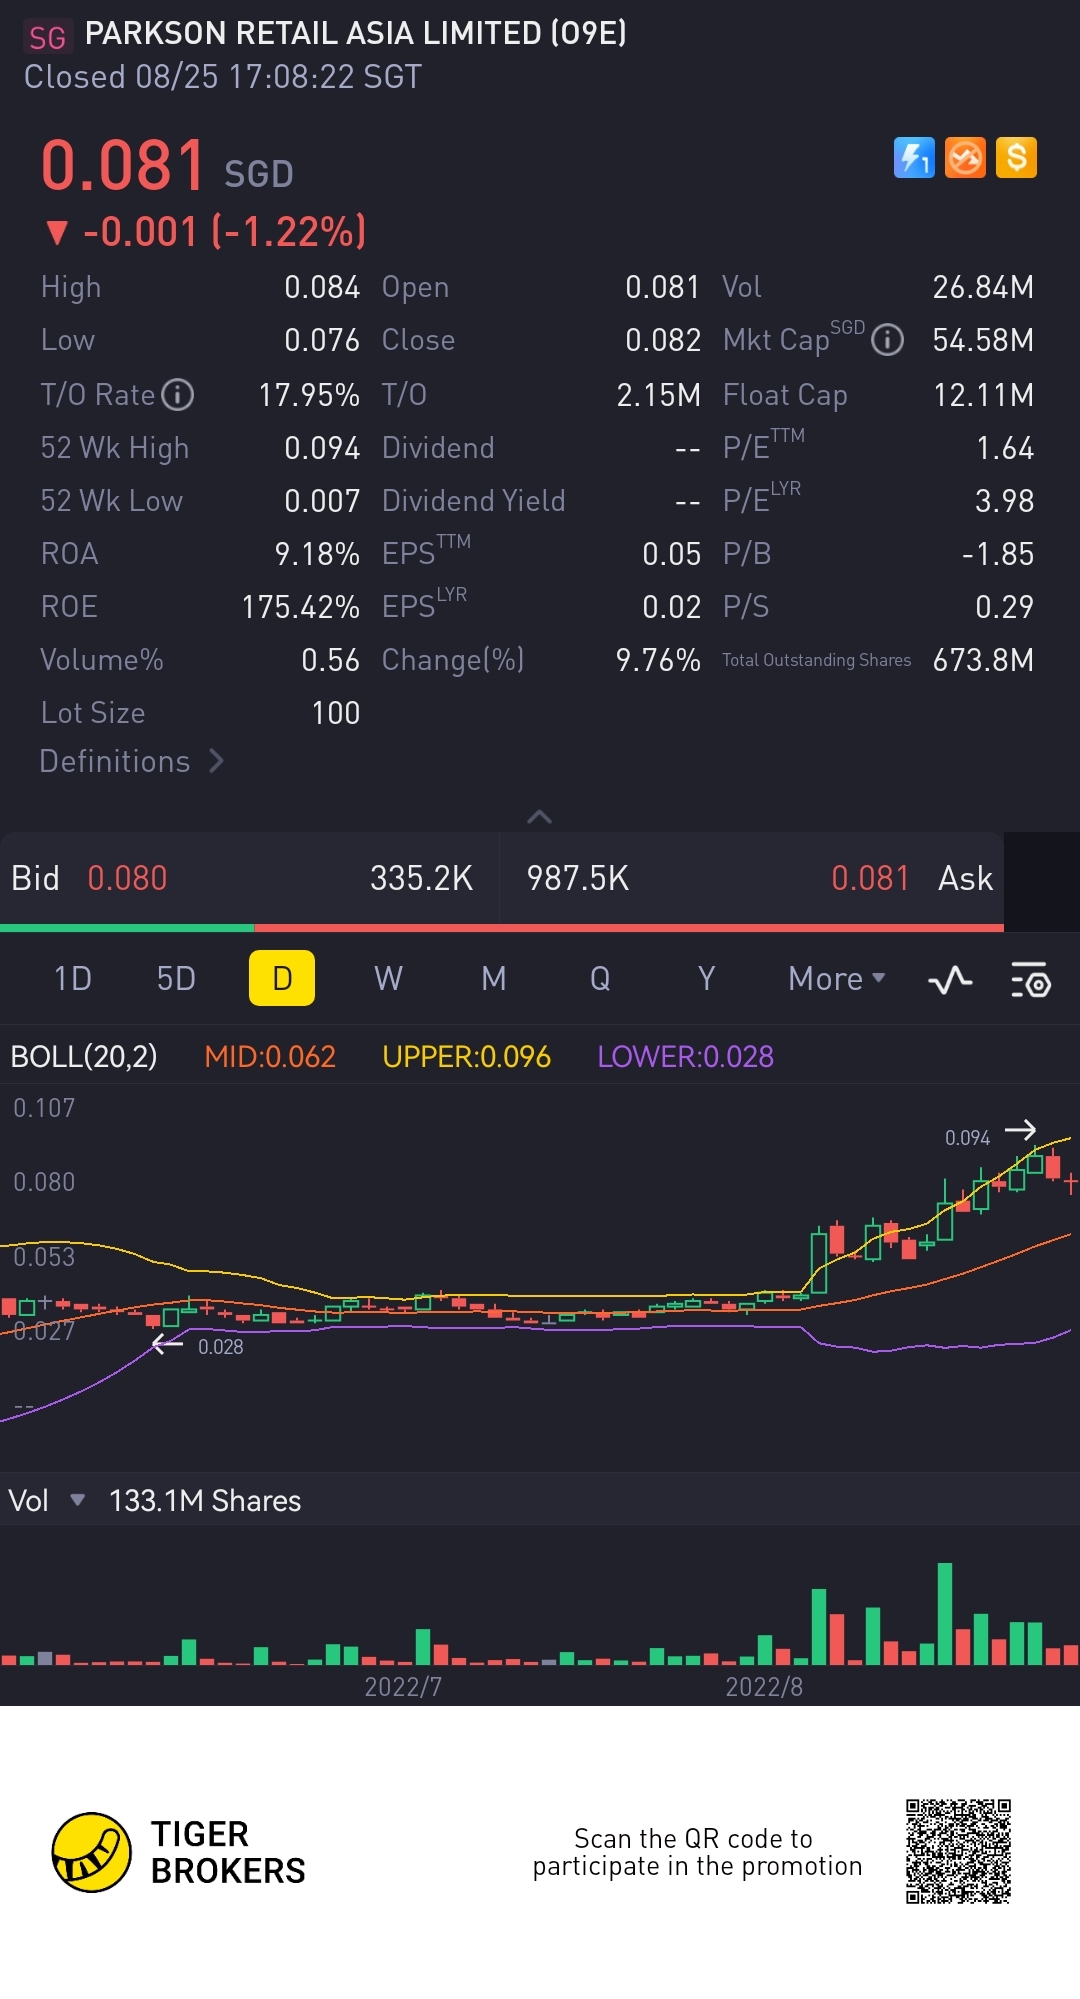Tap the ask size 987.5K
The height and width of the screenshot is (1999, 1080).
click(578, 878)
